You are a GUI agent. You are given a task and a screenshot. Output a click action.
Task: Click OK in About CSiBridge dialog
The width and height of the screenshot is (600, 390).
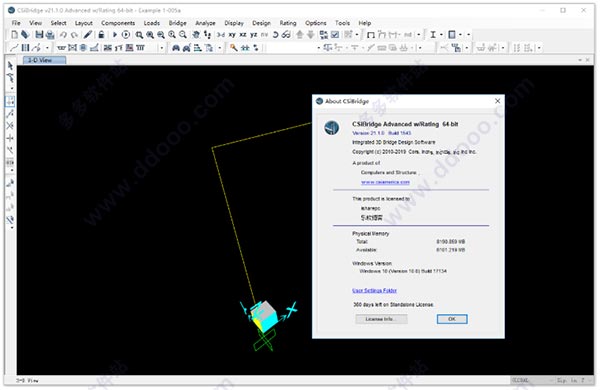click(452, 319)
